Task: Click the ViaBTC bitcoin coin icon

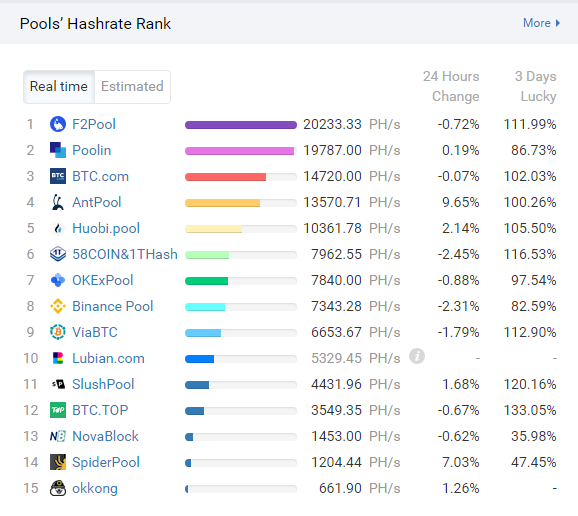Action: [x=58, y=332]
